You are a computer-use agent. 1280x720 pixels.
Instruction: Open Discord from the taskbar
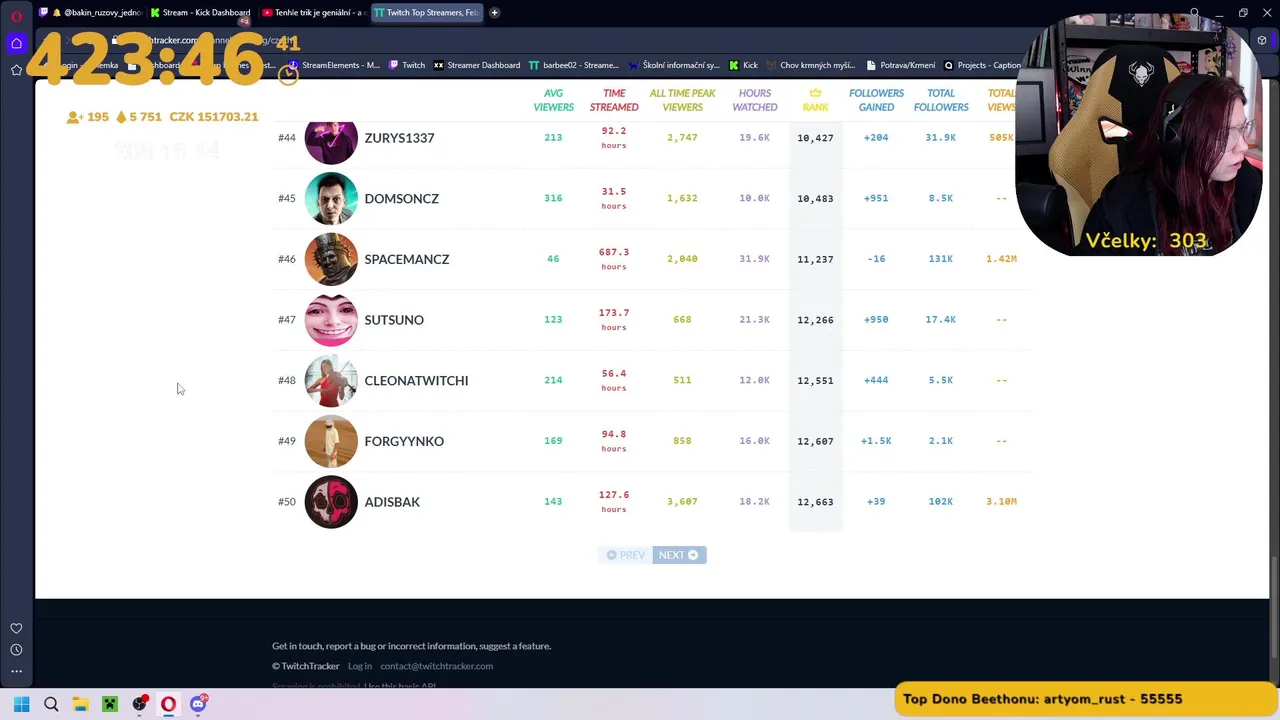[198, 704]
